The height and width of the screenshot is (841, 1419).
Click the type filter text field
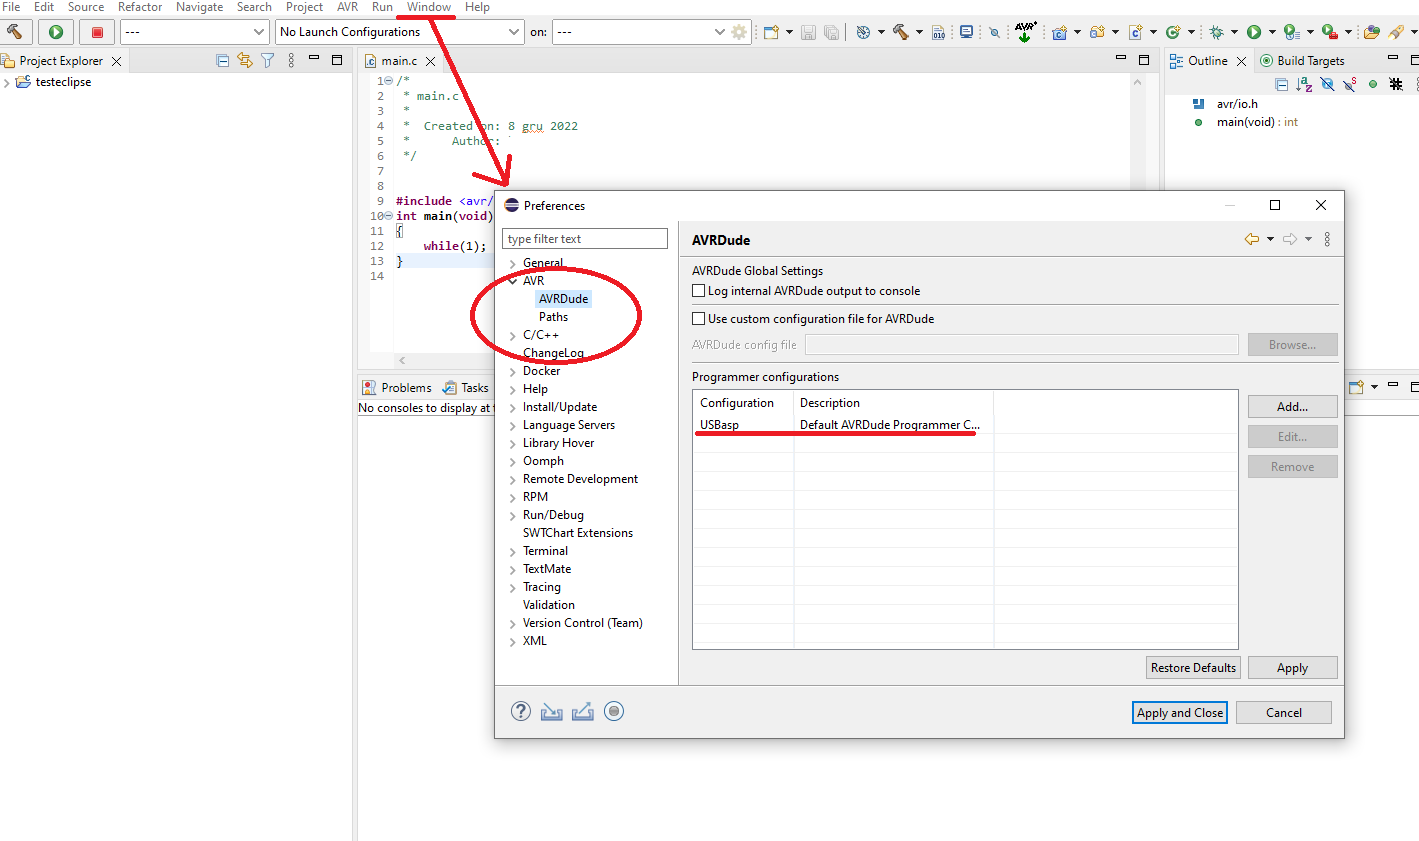coord(585,239)
